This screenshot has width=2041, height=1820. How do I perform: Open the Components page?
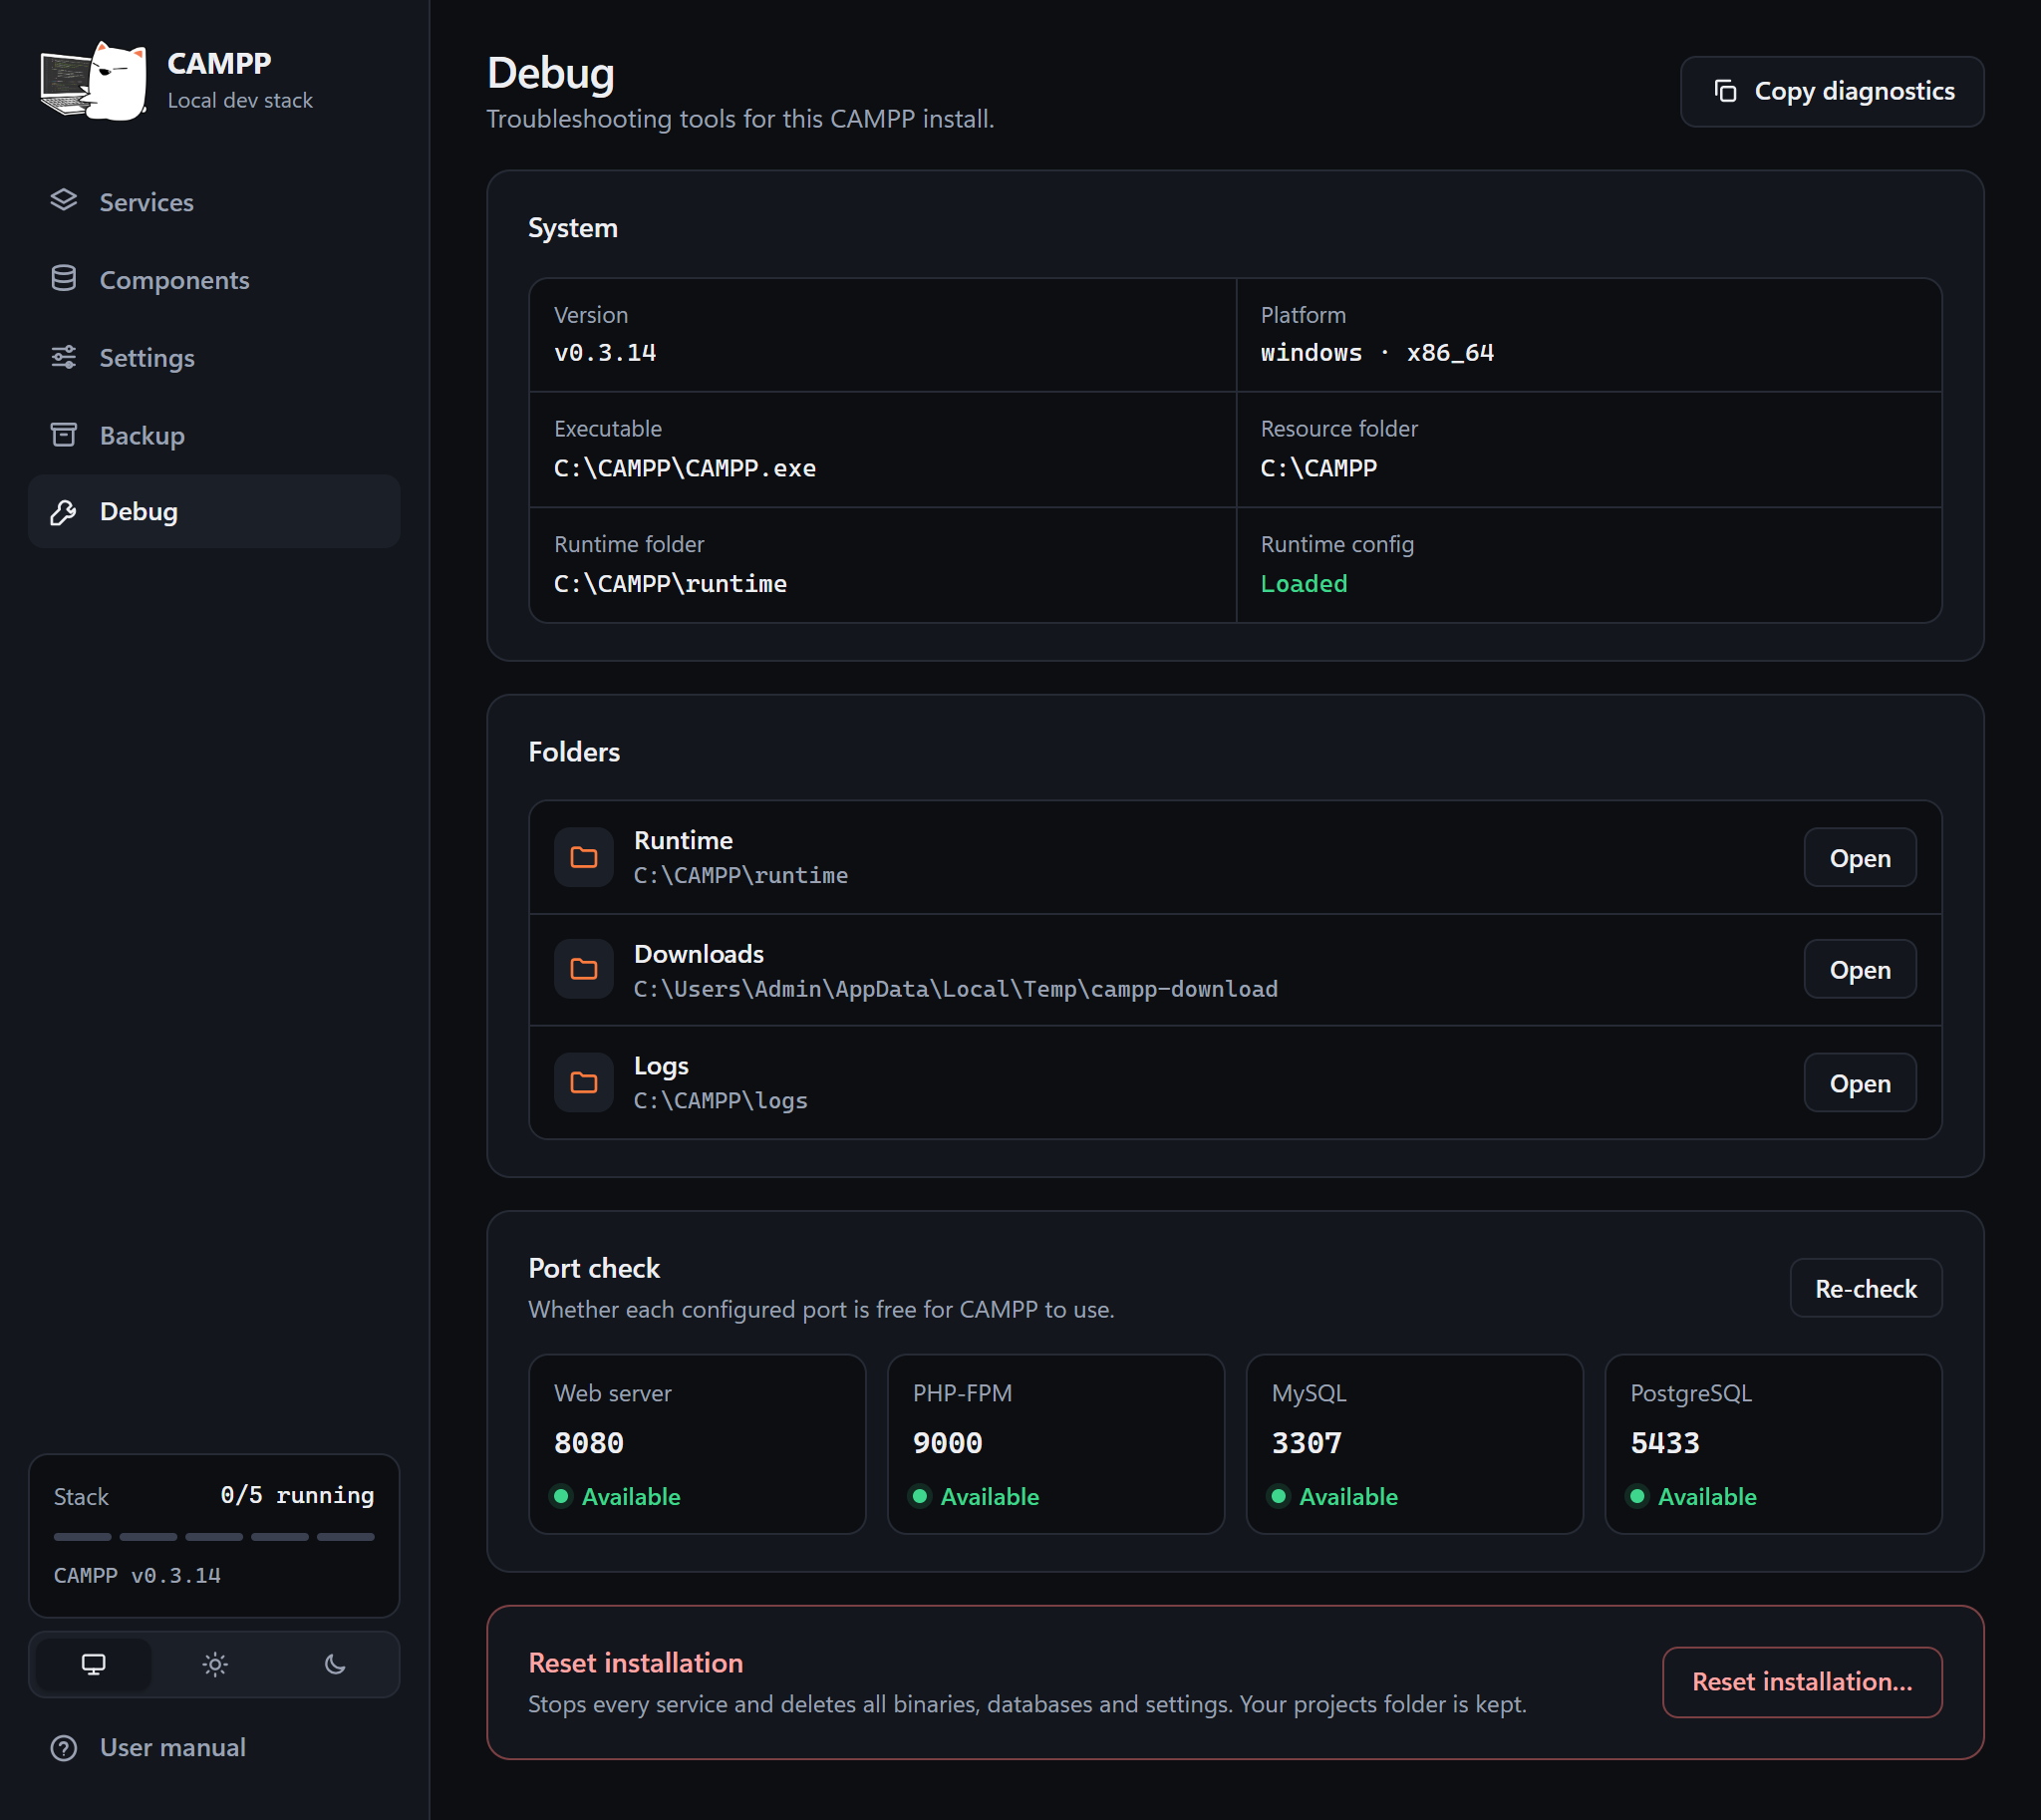[x=214, y=280]
